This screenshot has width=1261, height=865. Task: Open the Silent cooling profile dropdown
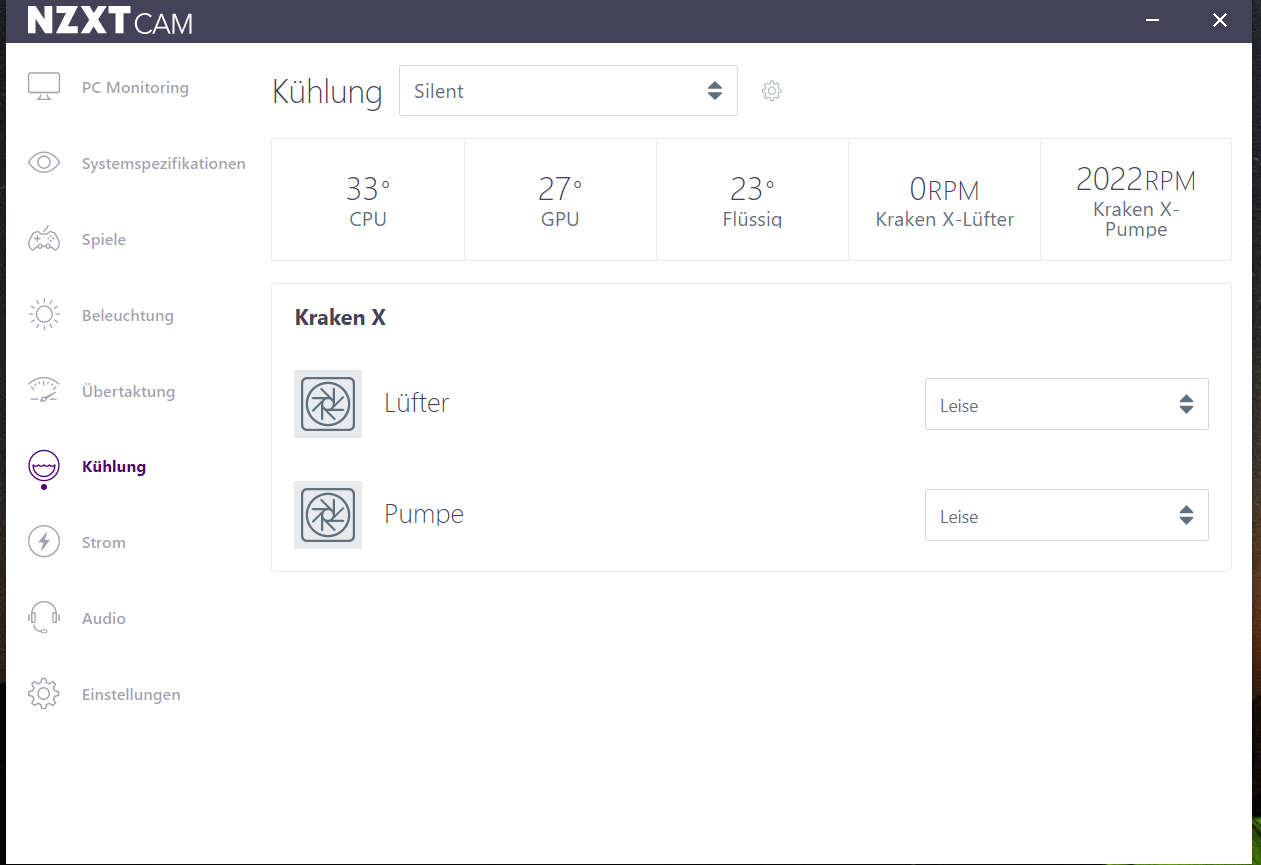point(568,91)
